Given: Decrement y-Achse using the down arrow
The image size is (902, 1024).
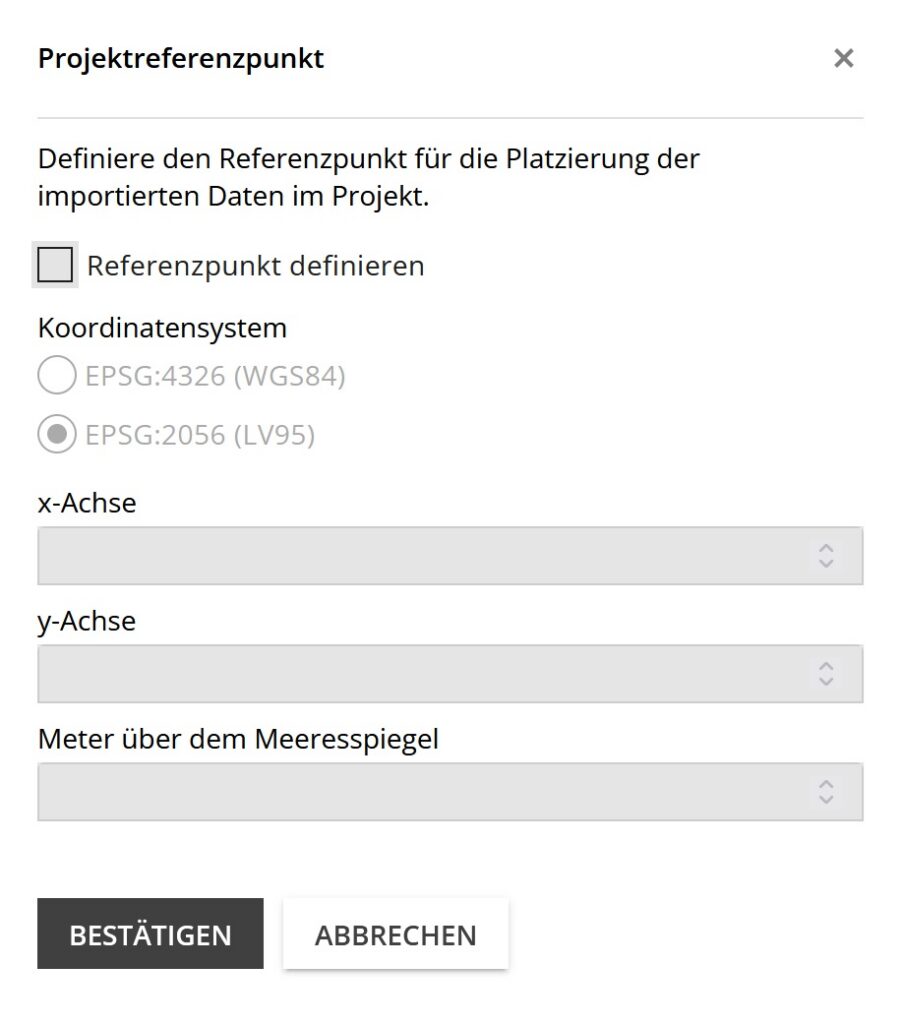Looking at the screenshot, I should pyautogui.click(x=826, y=682).
